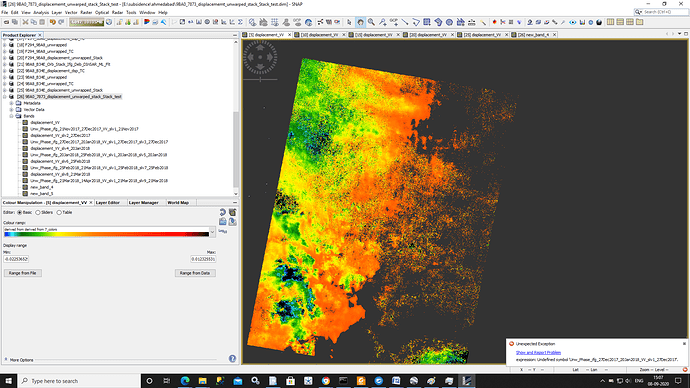Tile windows evenly grid icon
The height and width of the screenshot is (388, 690).
point(630,22)
